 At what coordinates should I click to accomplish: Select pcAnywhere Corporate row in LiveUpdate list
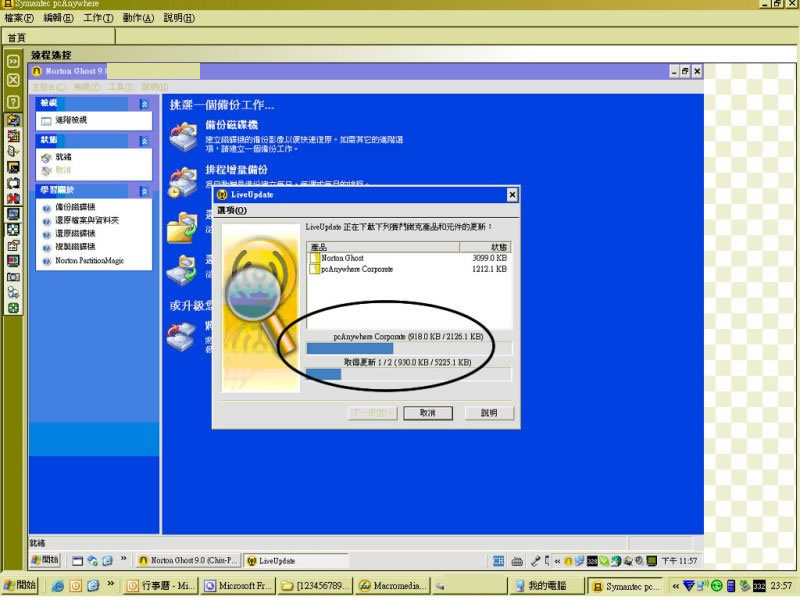pyautogui.click(x=409, y=269)
